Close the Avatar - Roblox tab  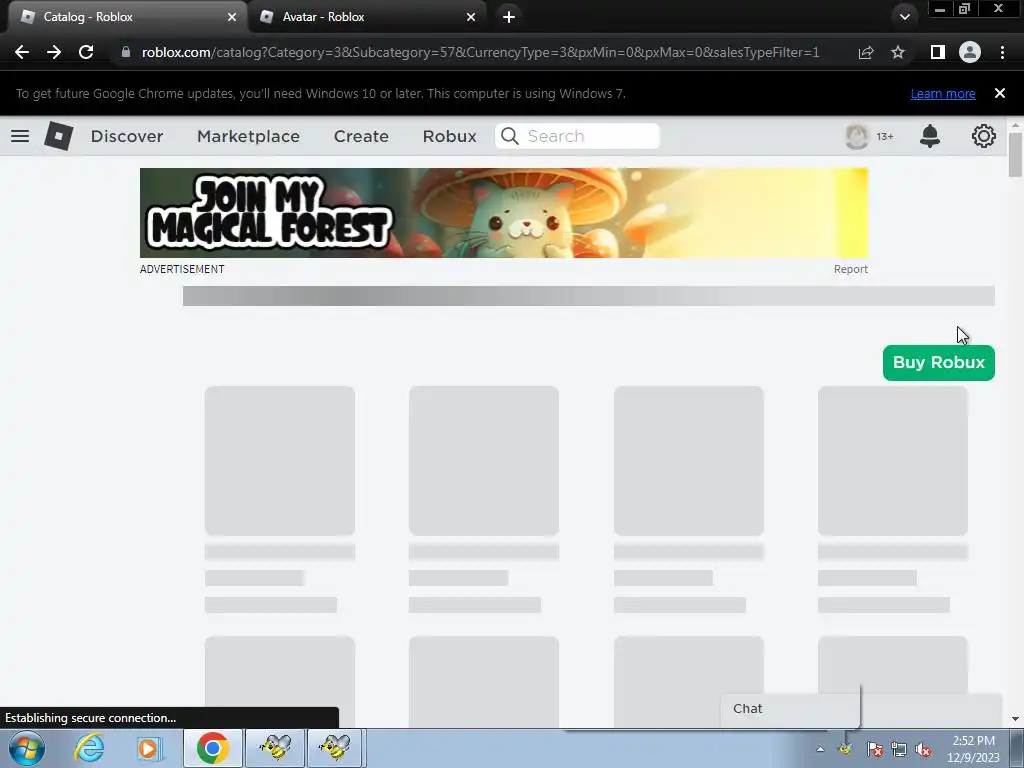click(471, 17)
